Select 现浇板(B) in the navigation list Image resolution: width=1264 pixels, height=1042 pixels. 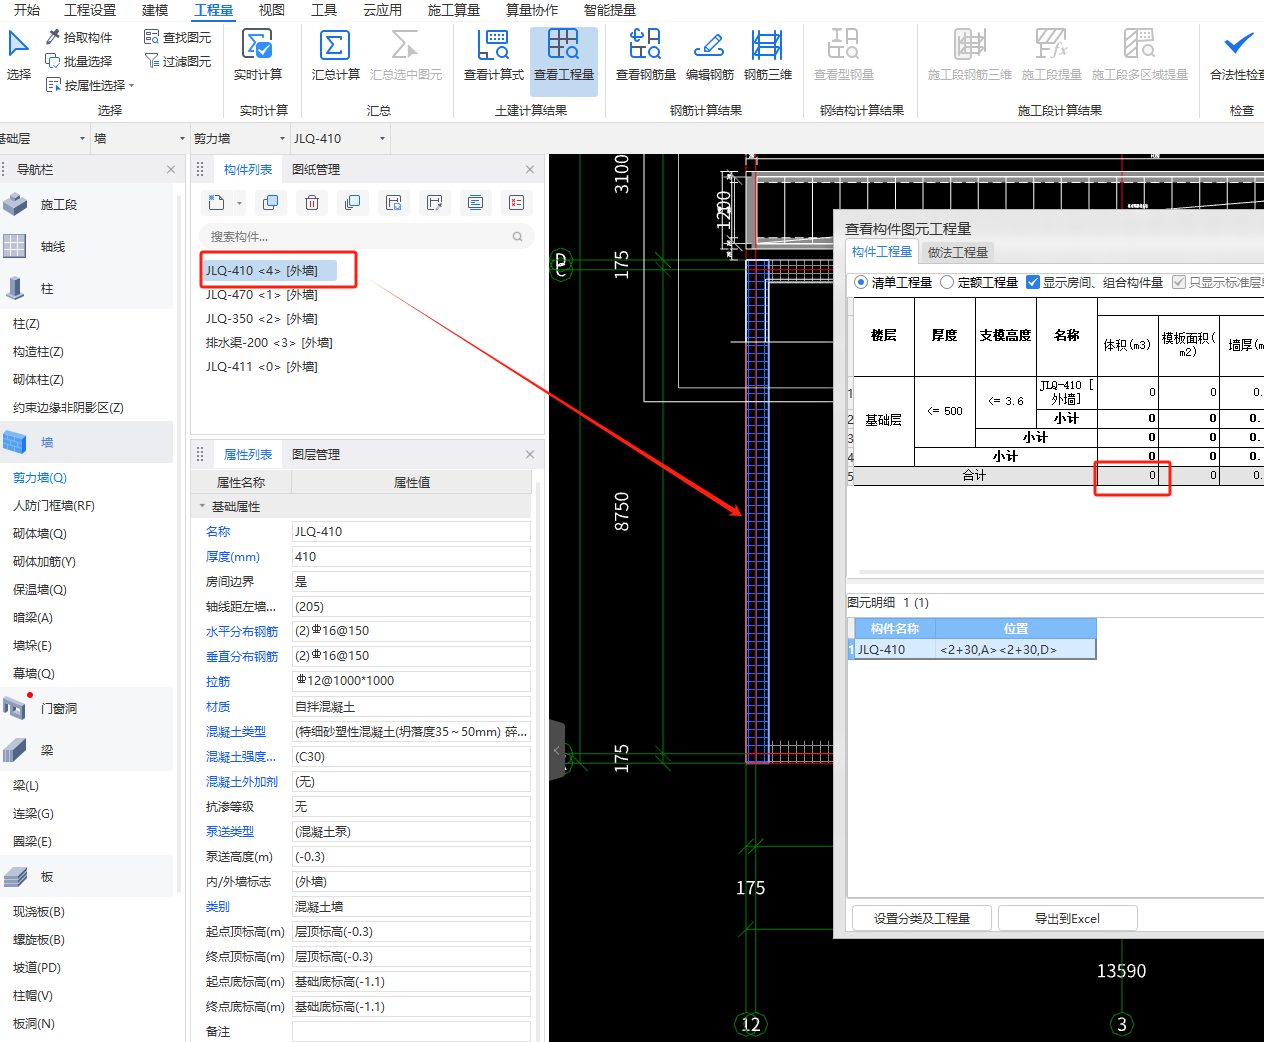coord(39,912)
